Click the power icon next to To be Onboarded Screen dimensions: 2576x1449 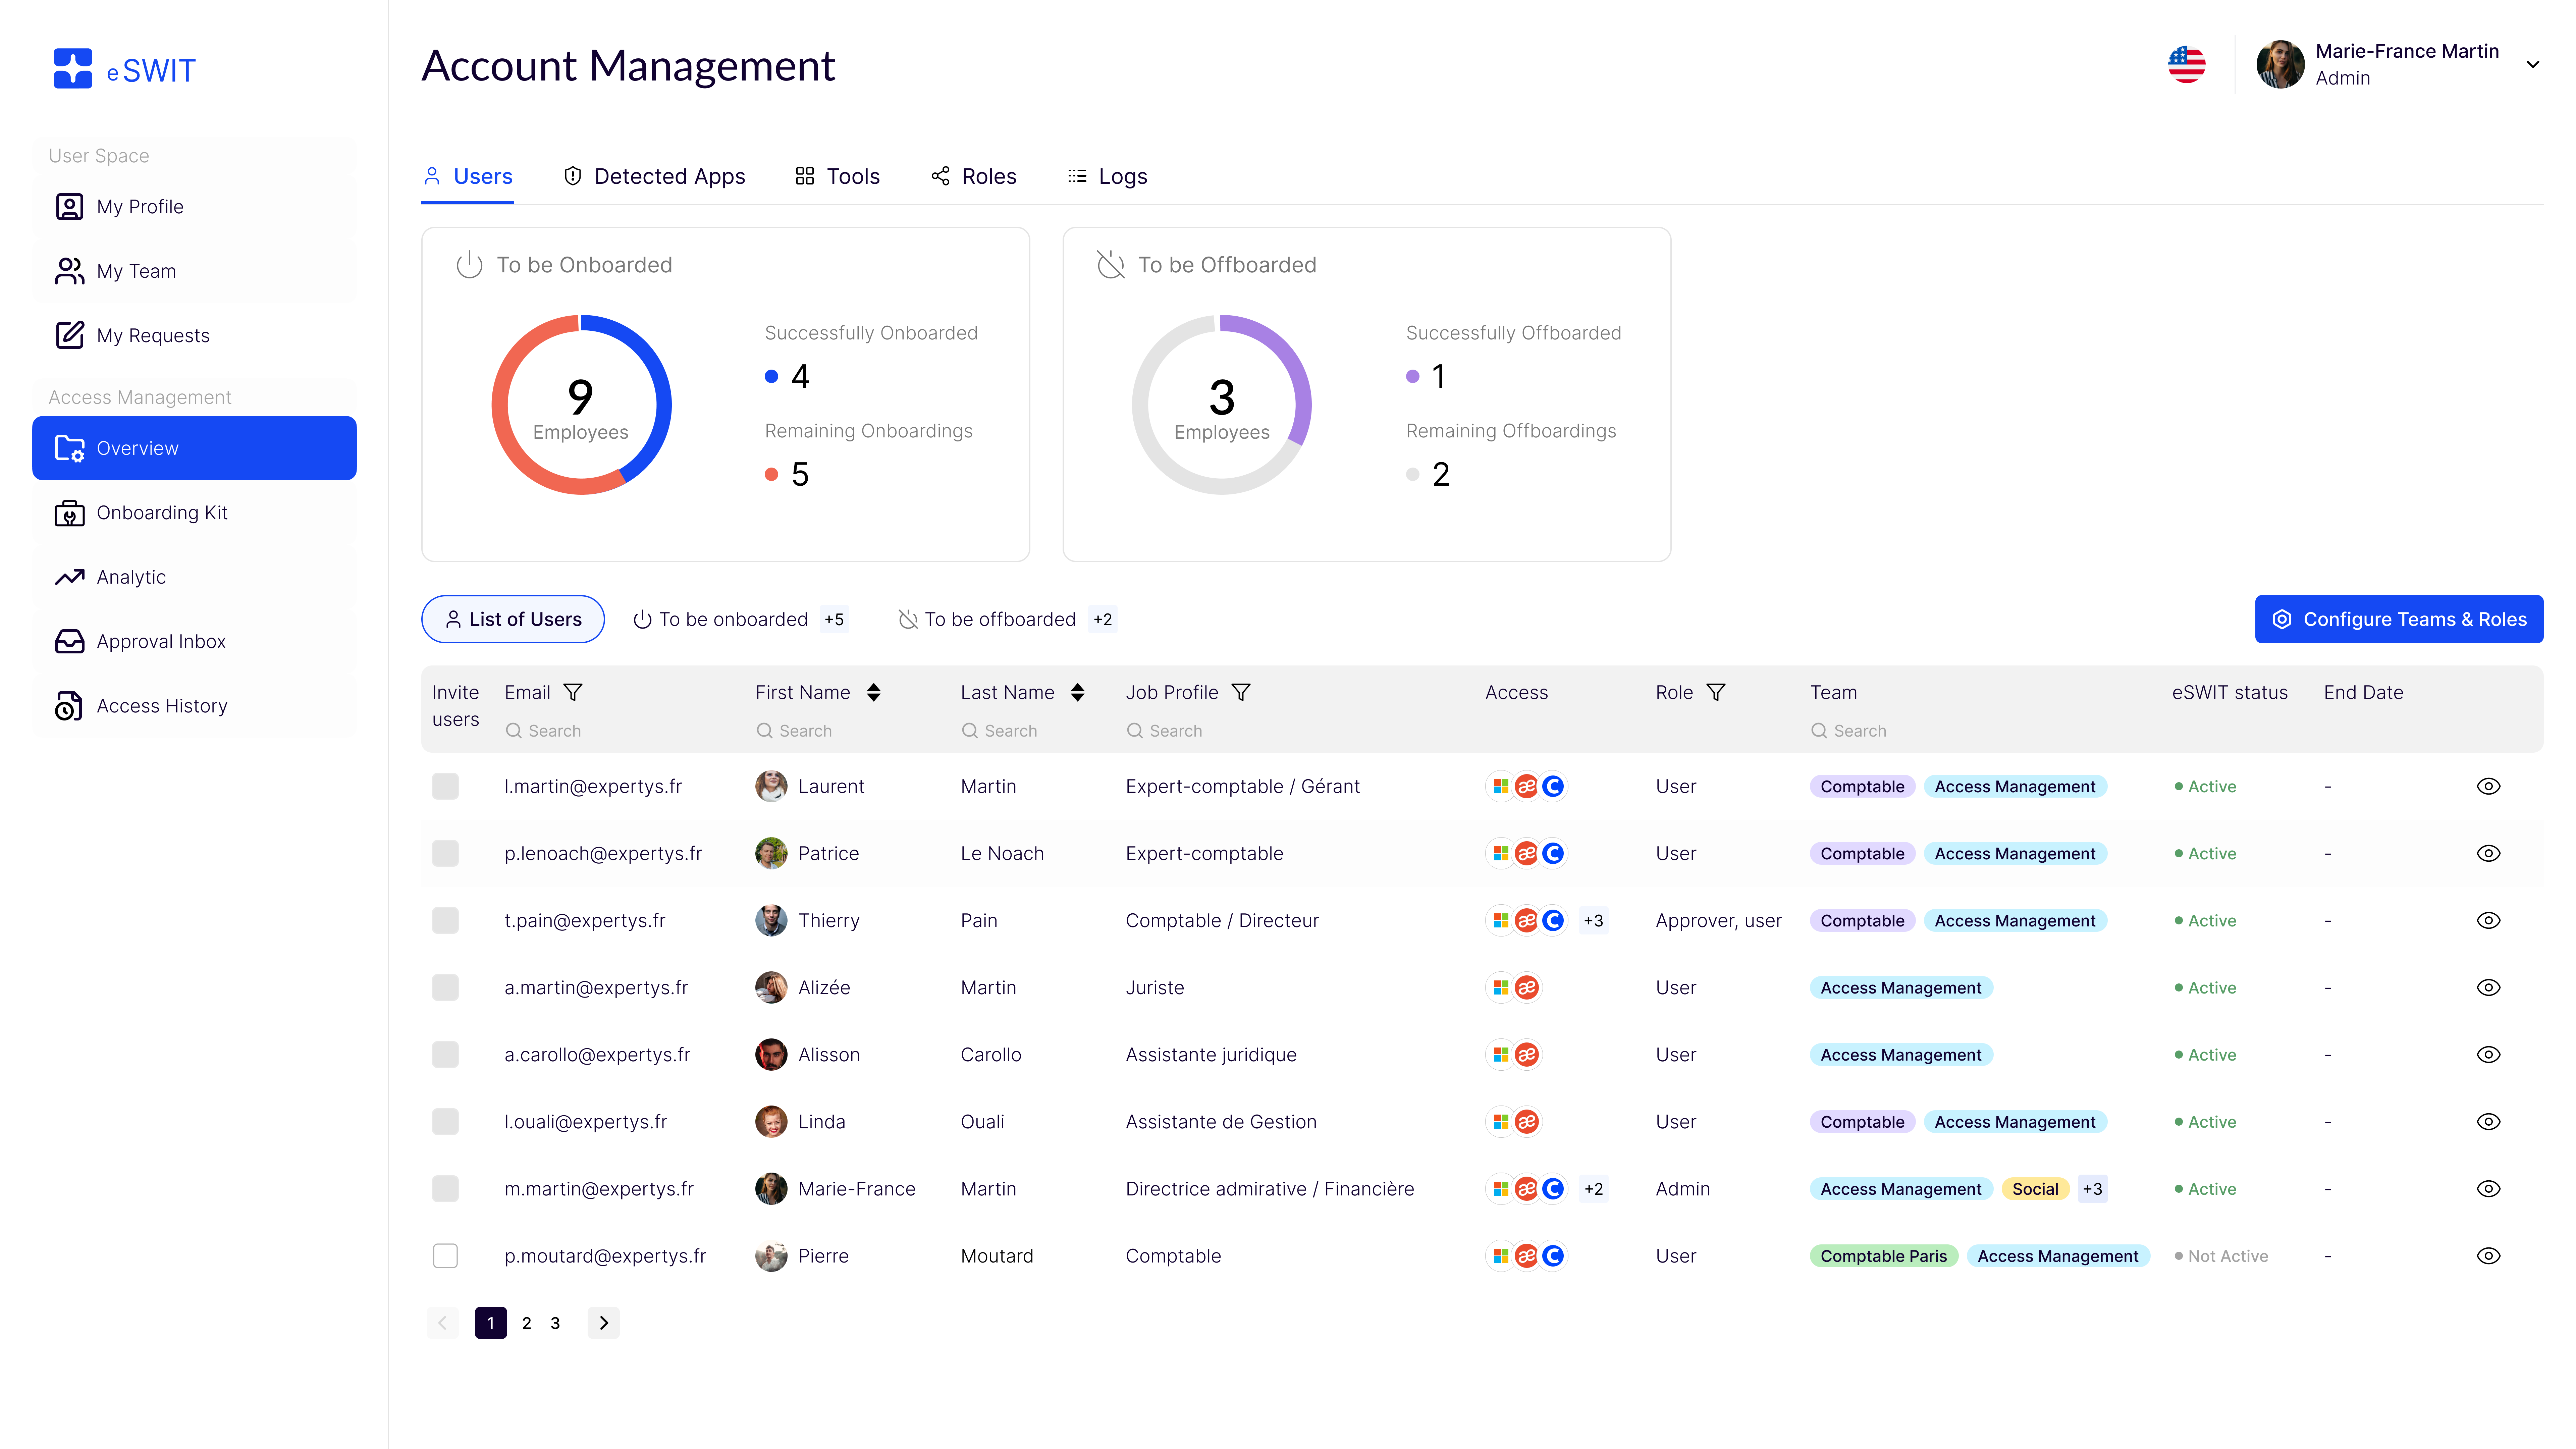click(469, 265)
